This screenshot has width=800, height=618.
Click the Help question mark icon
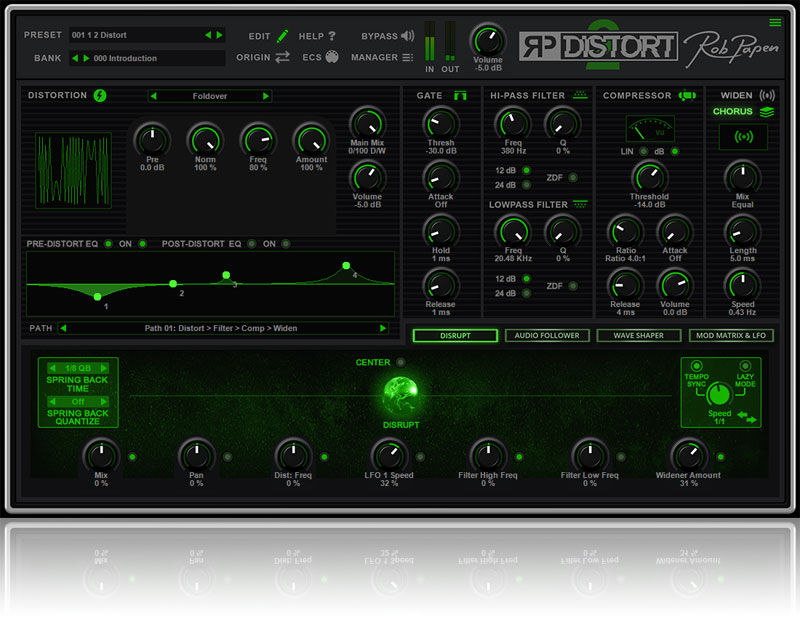pos(332,36)
